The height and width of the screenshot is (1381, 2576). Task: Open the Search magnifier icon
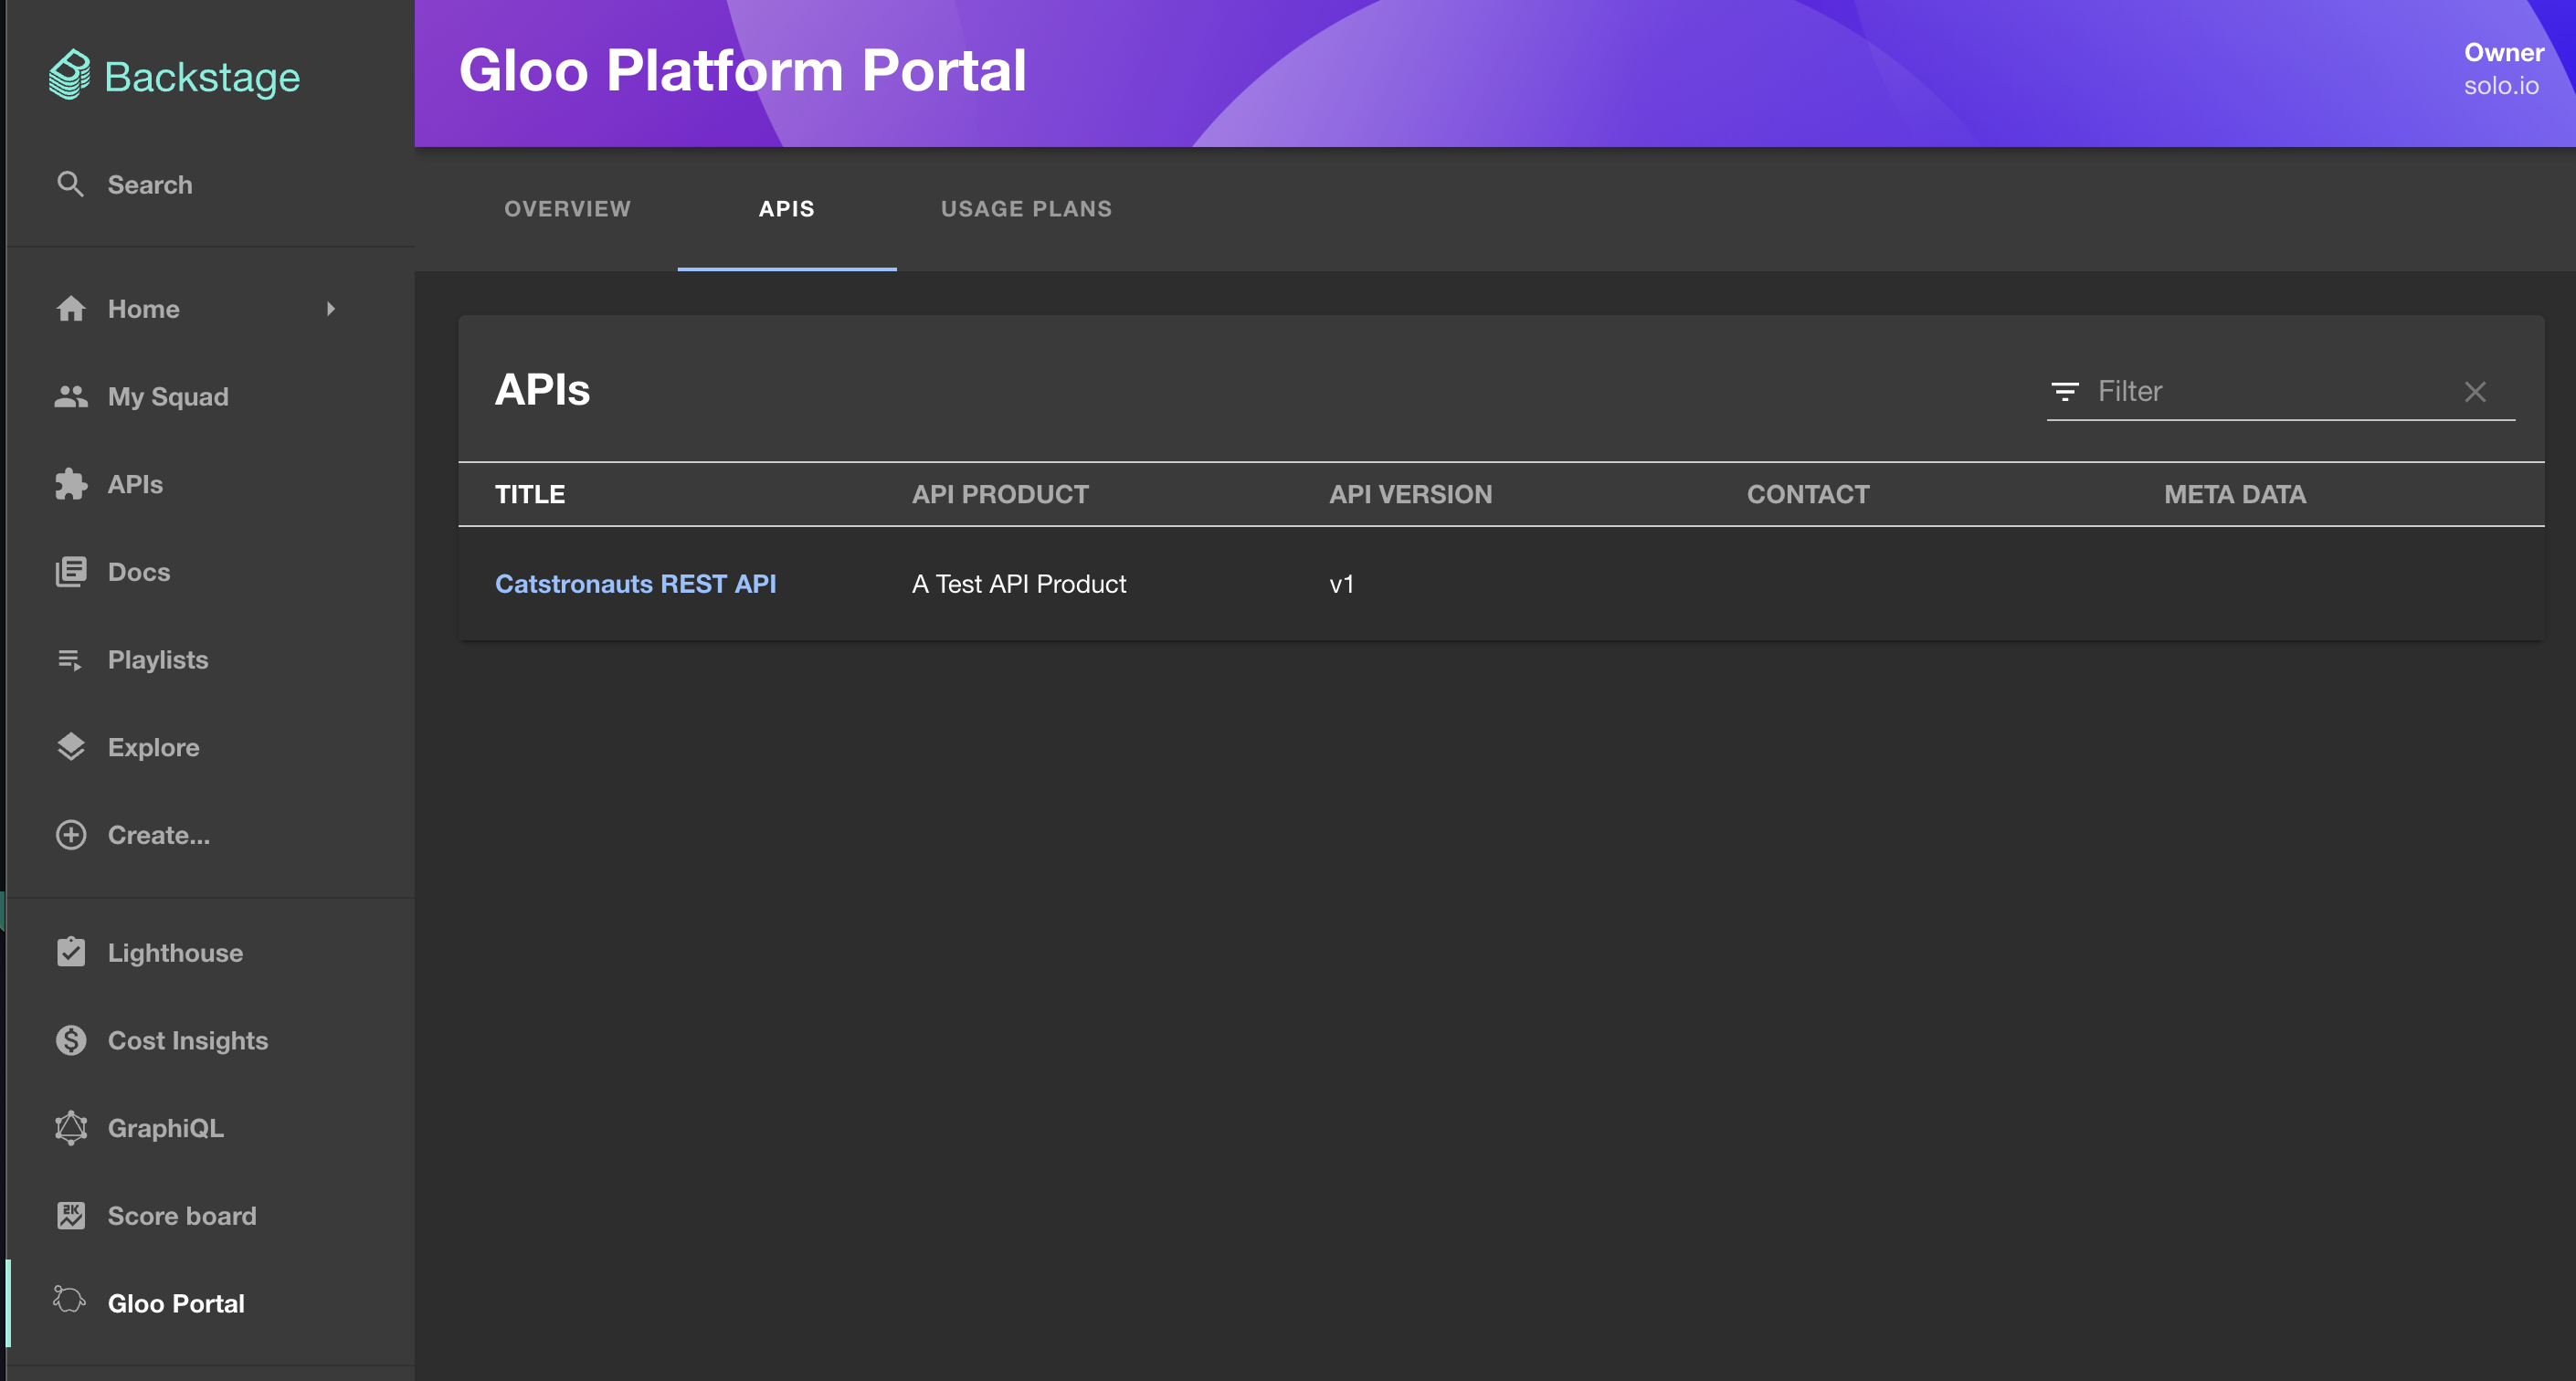tap(70, 184)
